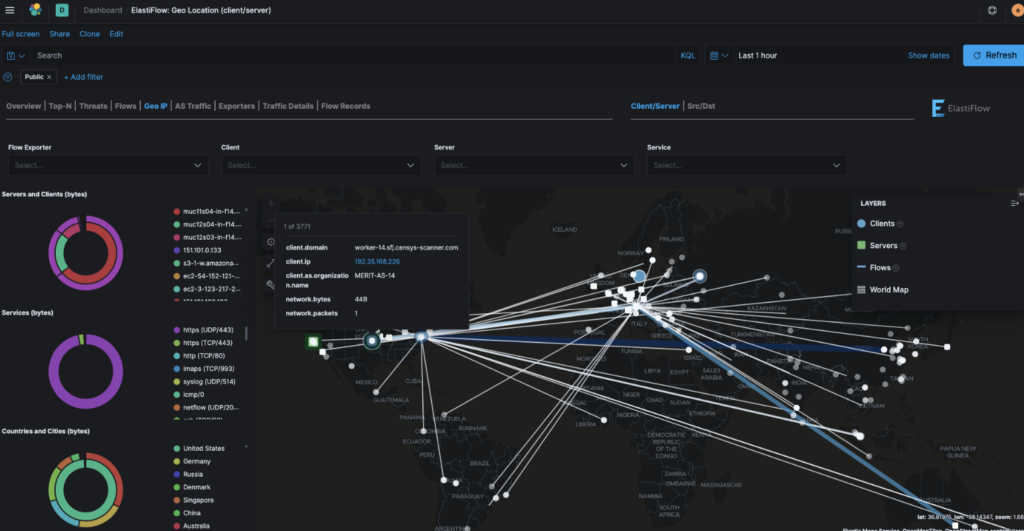
Task: Click the large client circle near Finland
Action: pos(699,276)
